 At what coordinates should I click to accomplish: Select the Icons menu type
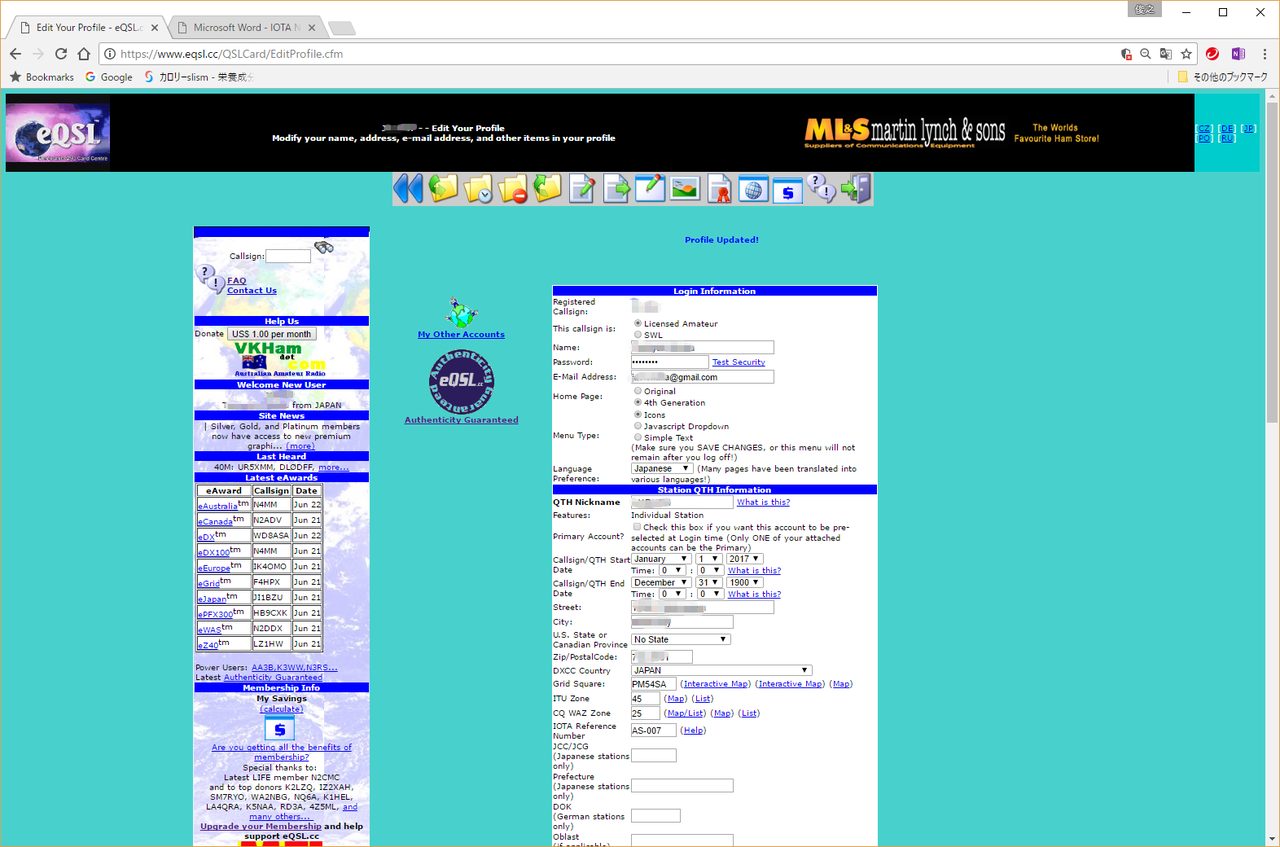click(x=638, y=414)
